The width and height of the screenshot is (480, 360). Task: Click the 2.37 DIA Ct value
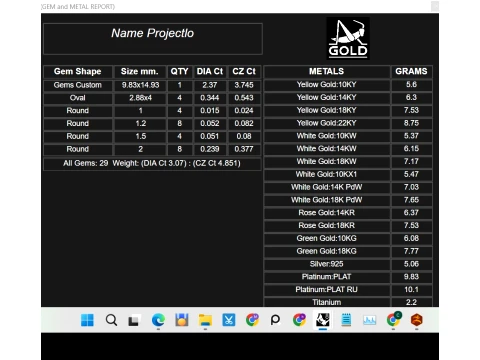click(210, 85)
